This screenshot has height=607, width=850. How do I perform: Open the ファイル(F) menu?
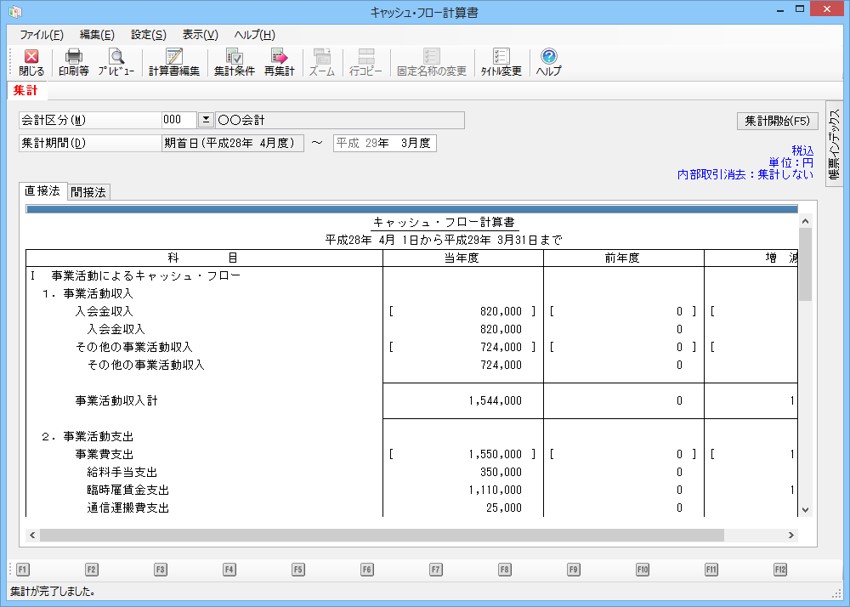pos(41,35)
